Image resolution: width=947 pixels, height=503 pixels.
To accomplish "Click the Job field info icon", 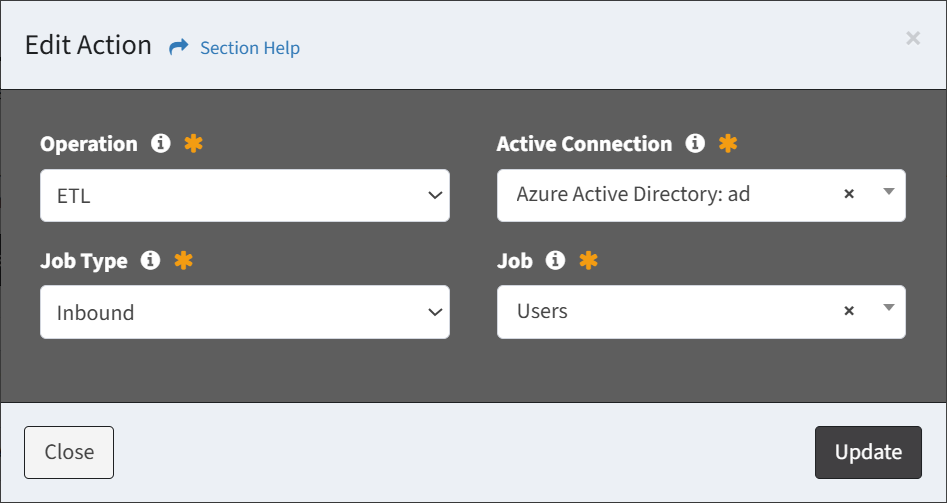I will [555, 260].
